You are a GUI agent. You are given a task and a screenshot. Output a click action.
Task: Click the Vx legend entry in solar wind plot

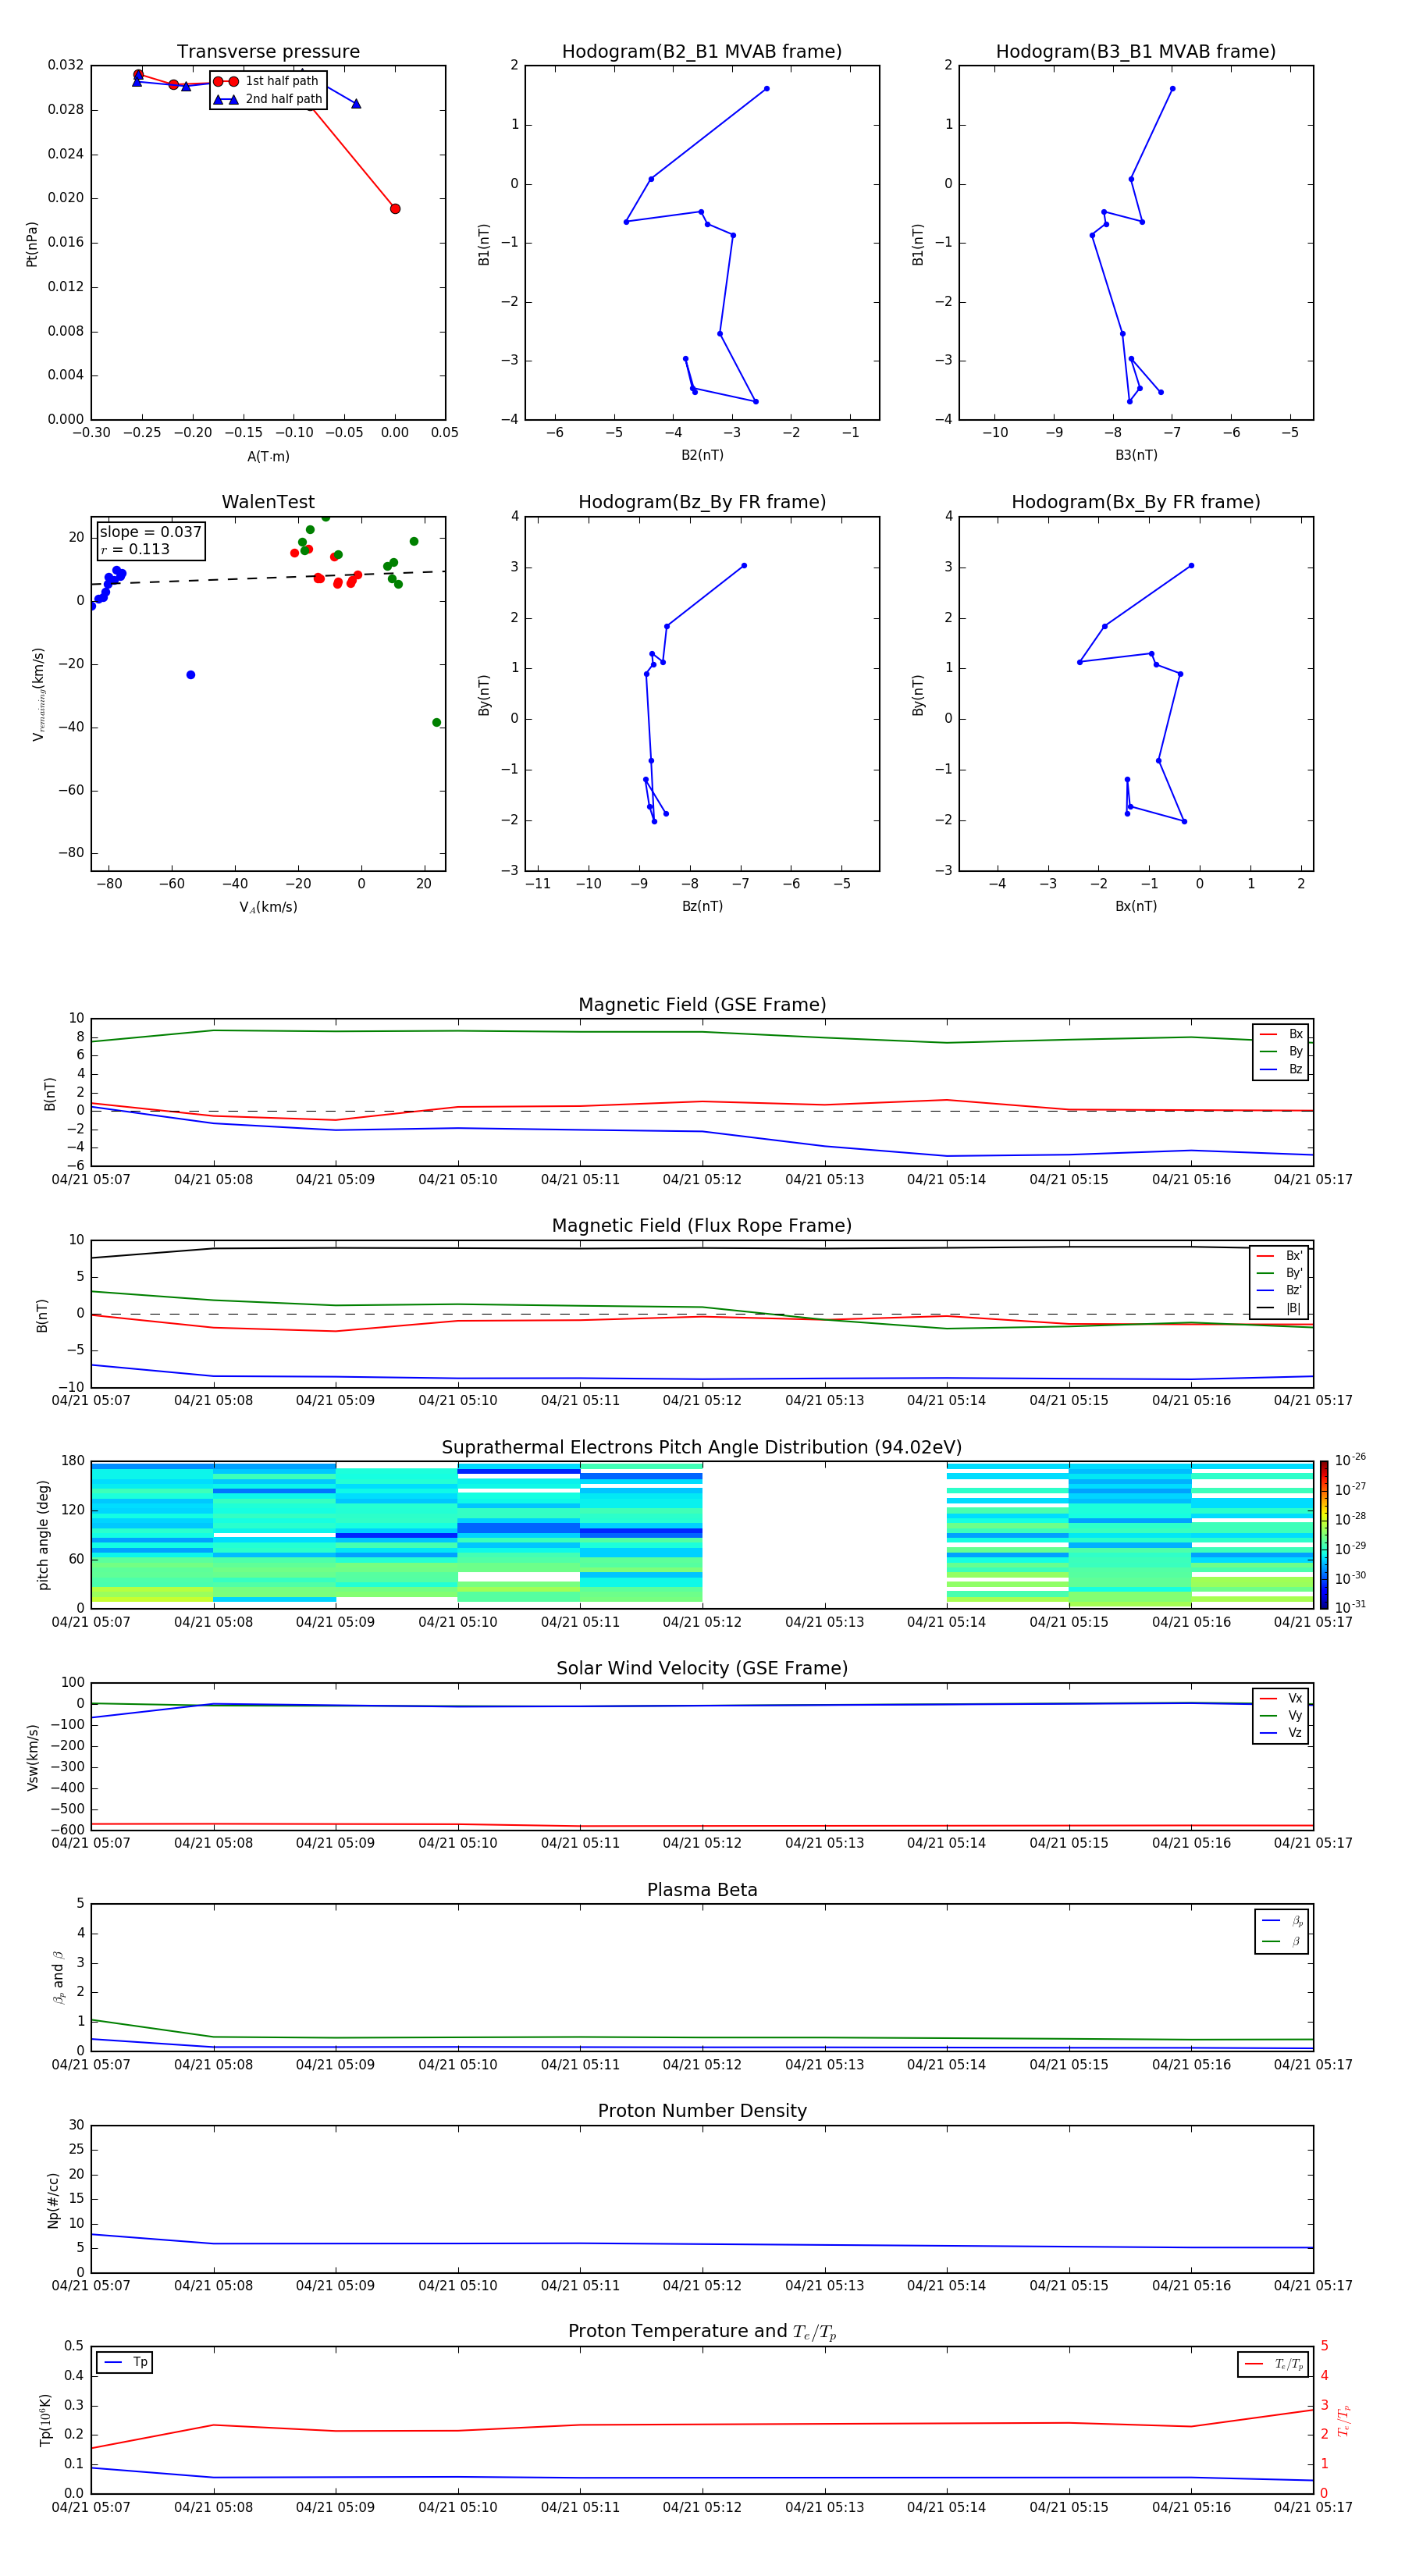click(1281, 1698)
